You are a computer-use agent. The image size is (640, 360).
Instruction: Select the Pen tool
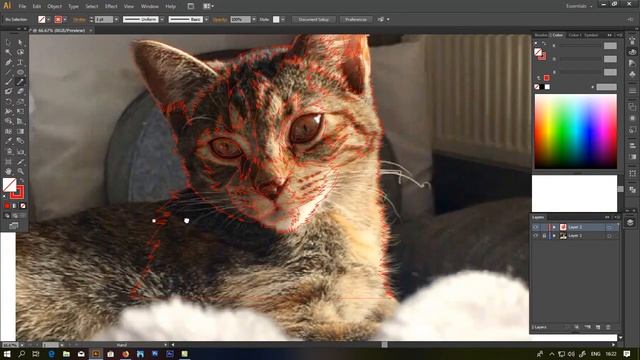click(x=8, y=62)
